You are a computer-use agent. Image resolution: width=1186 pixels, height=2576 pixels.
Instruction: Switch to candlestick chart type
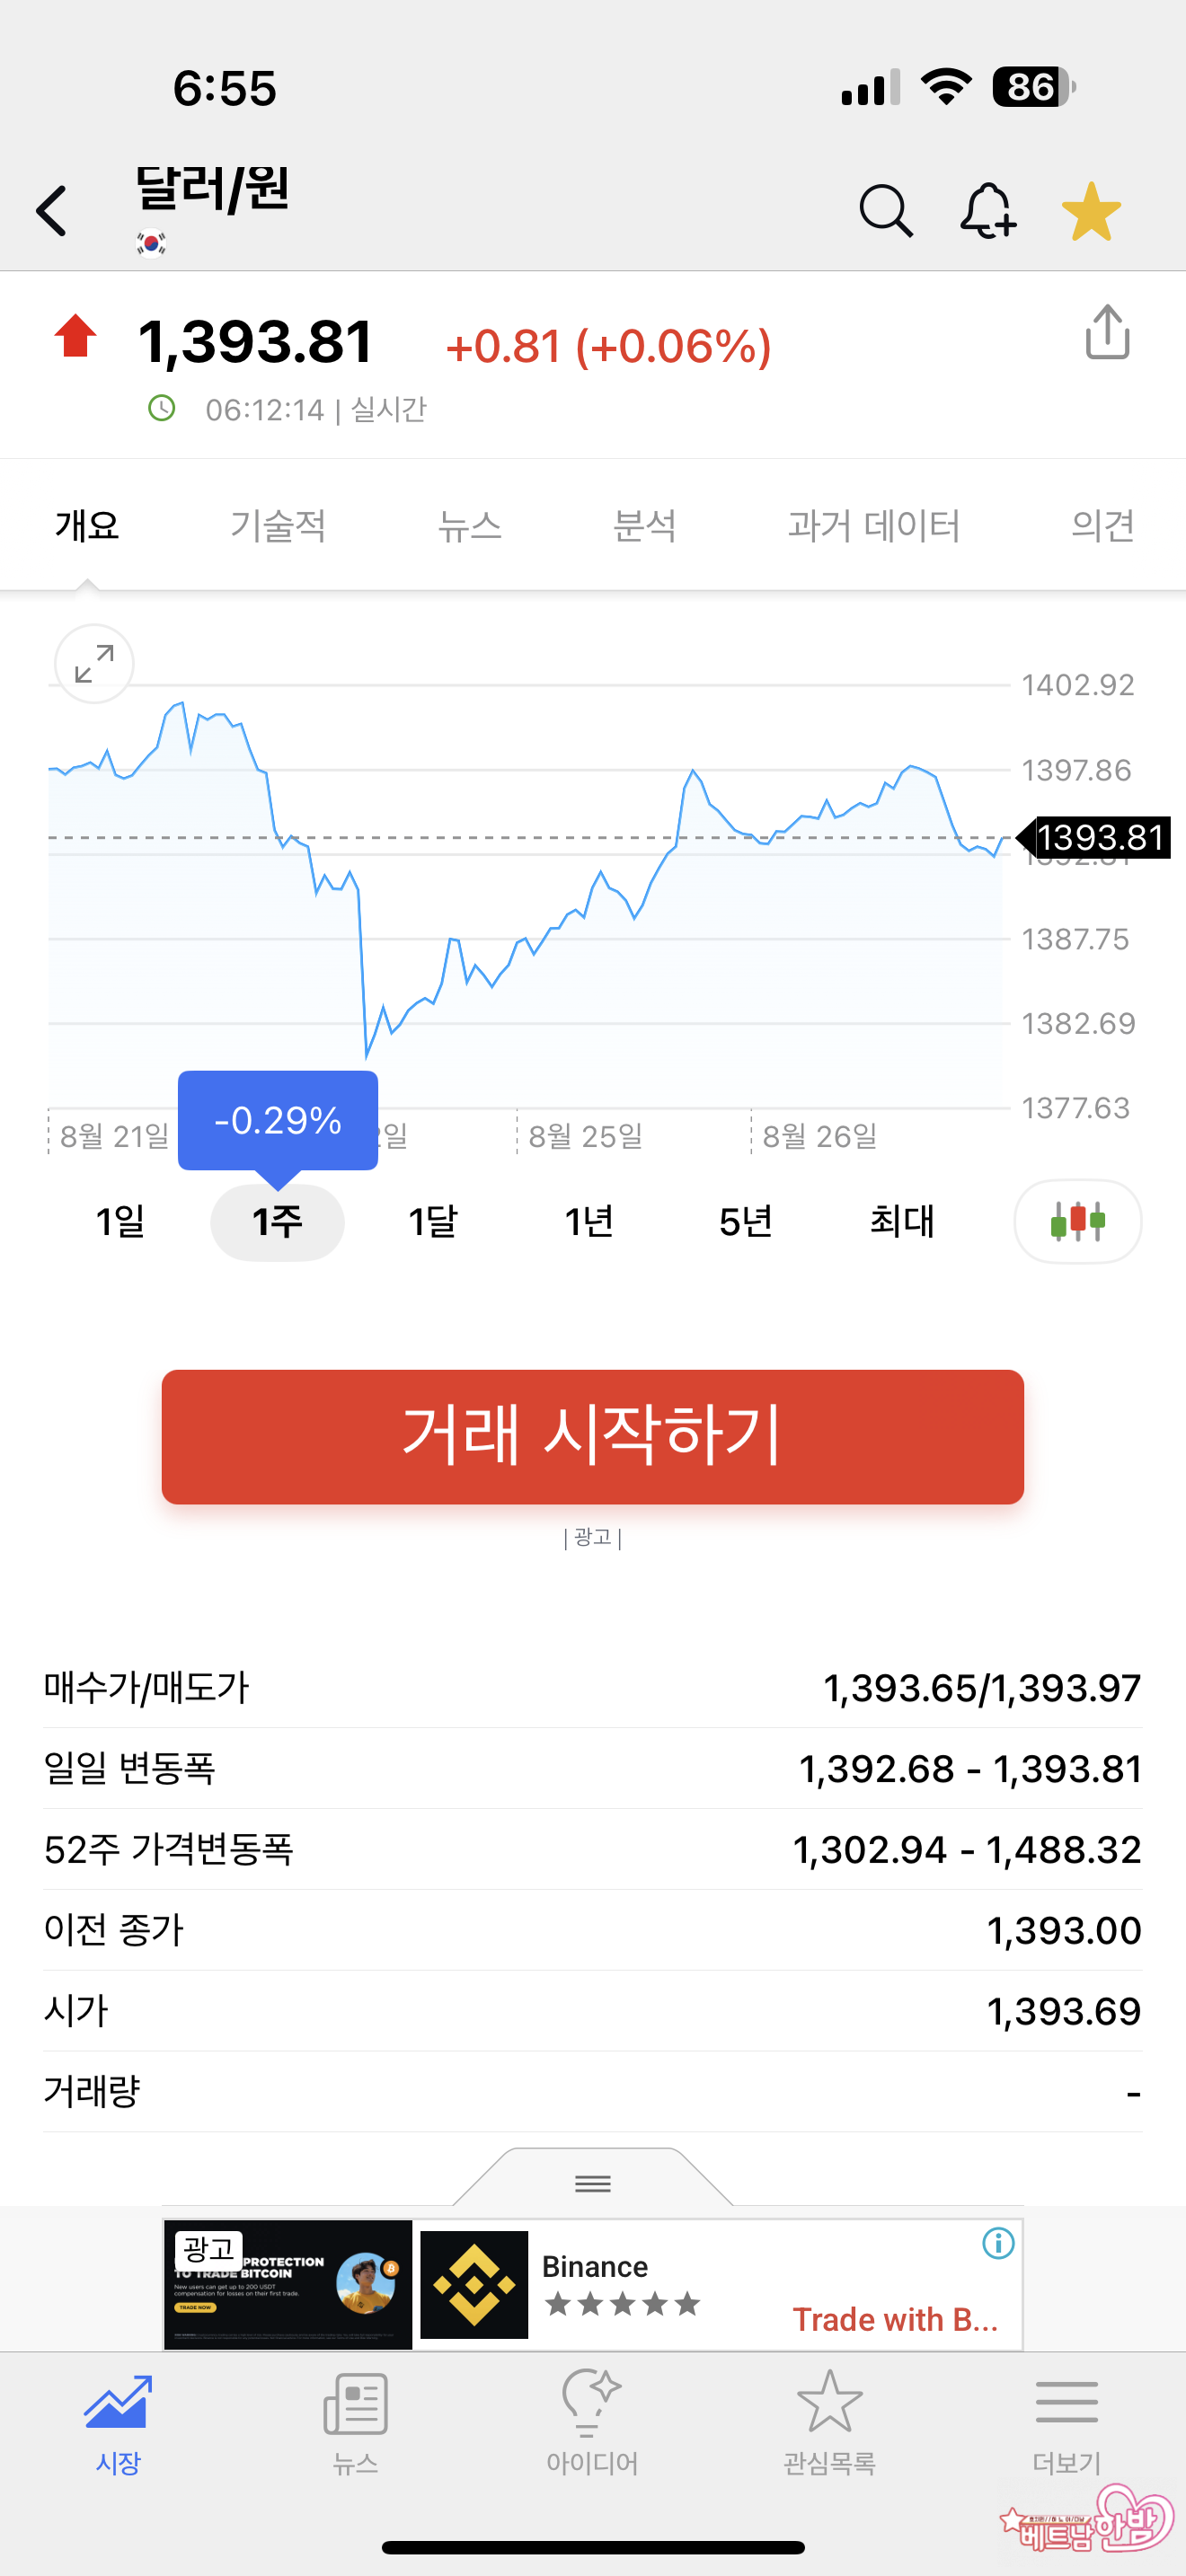pos(1077,1221)
